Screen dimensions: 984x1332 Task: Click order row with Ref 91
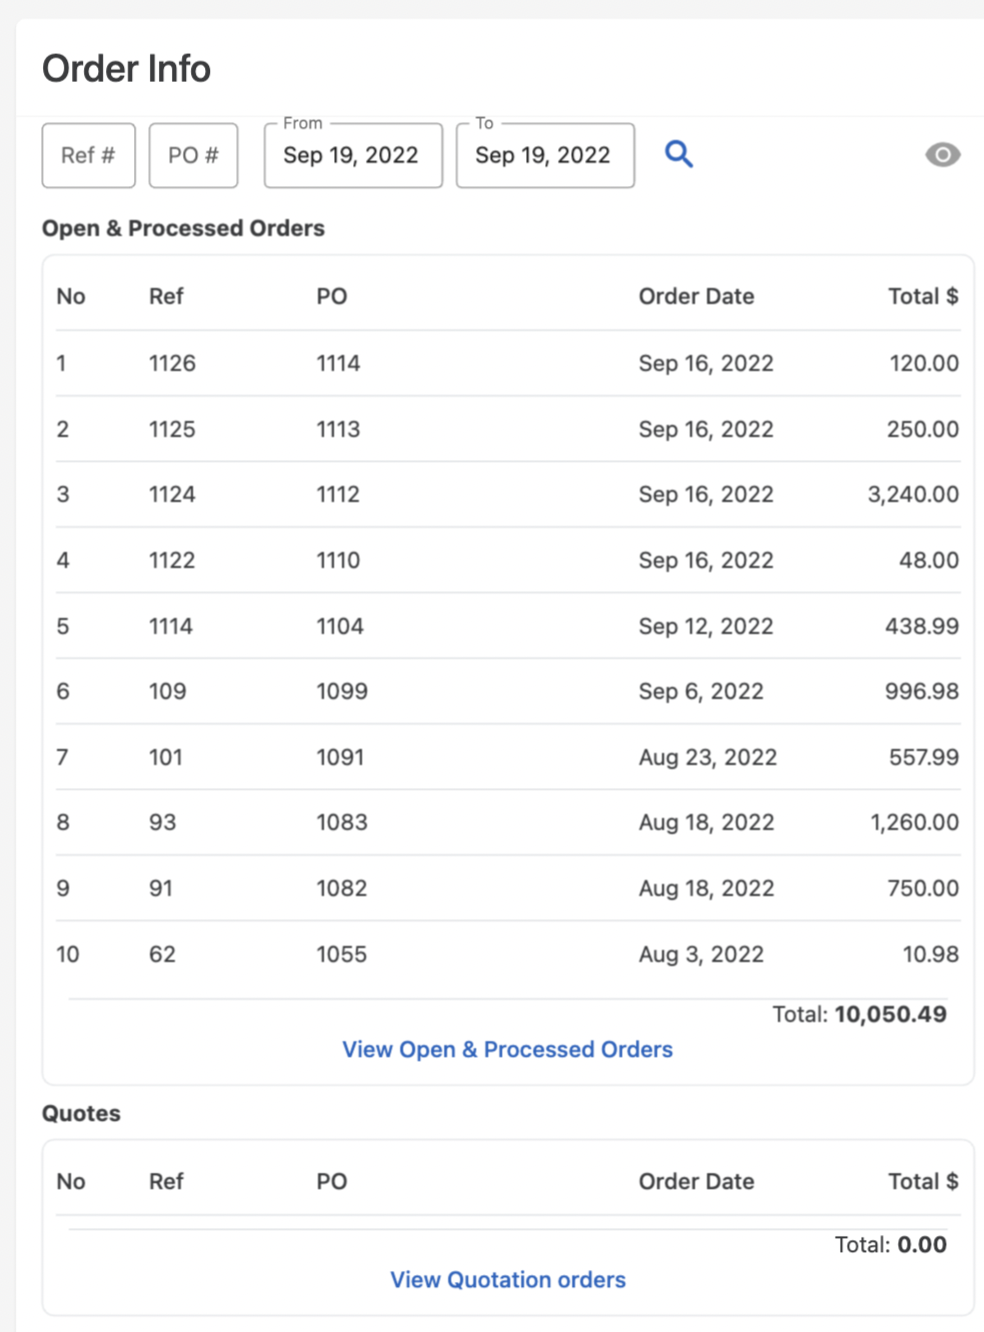point(161,888)
